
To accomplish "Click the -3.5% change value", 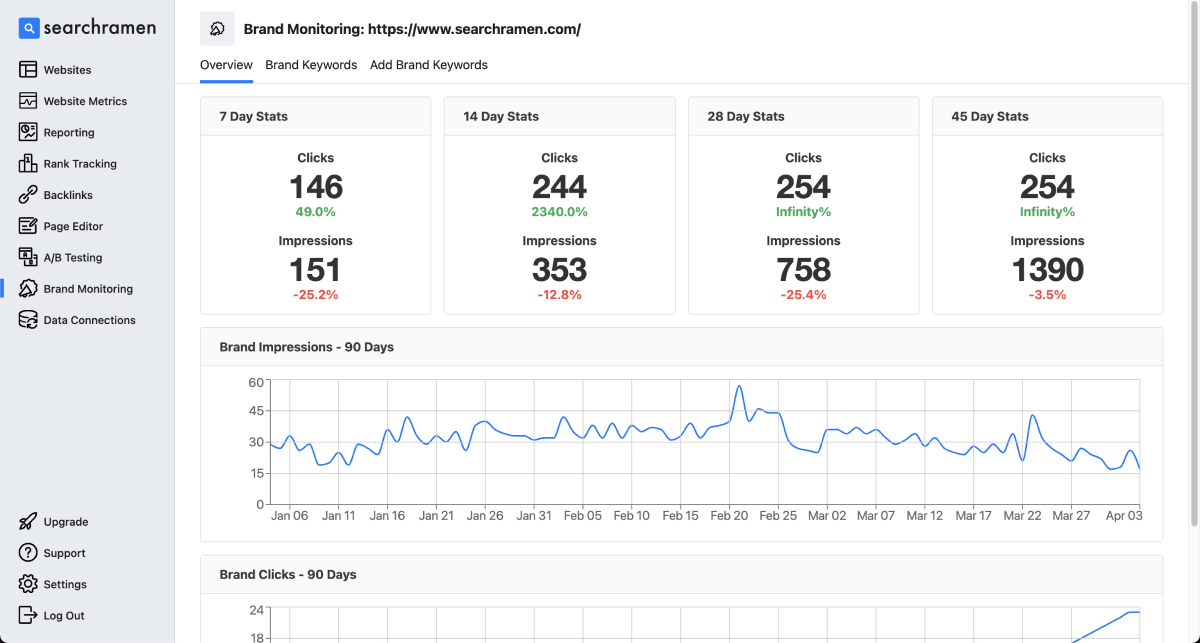I will (x=1048, y=295).
